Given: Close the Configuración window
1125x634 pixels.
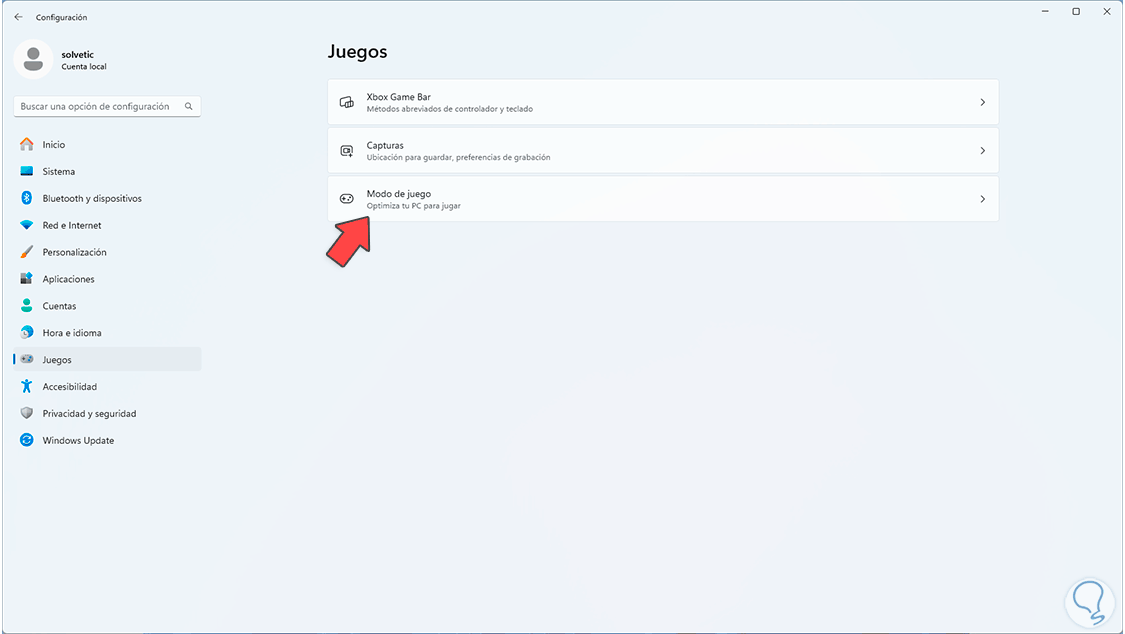Looking at the screenshot, I should click(1107, 11).
